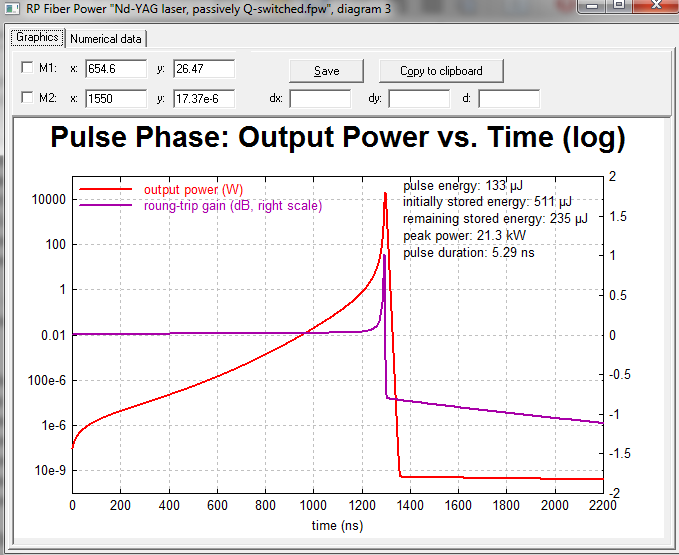Image resolution: width=679 pixels, height=555 pixels.
Task: Open the Numerical data tab
Action: click(x=106, y=39)
